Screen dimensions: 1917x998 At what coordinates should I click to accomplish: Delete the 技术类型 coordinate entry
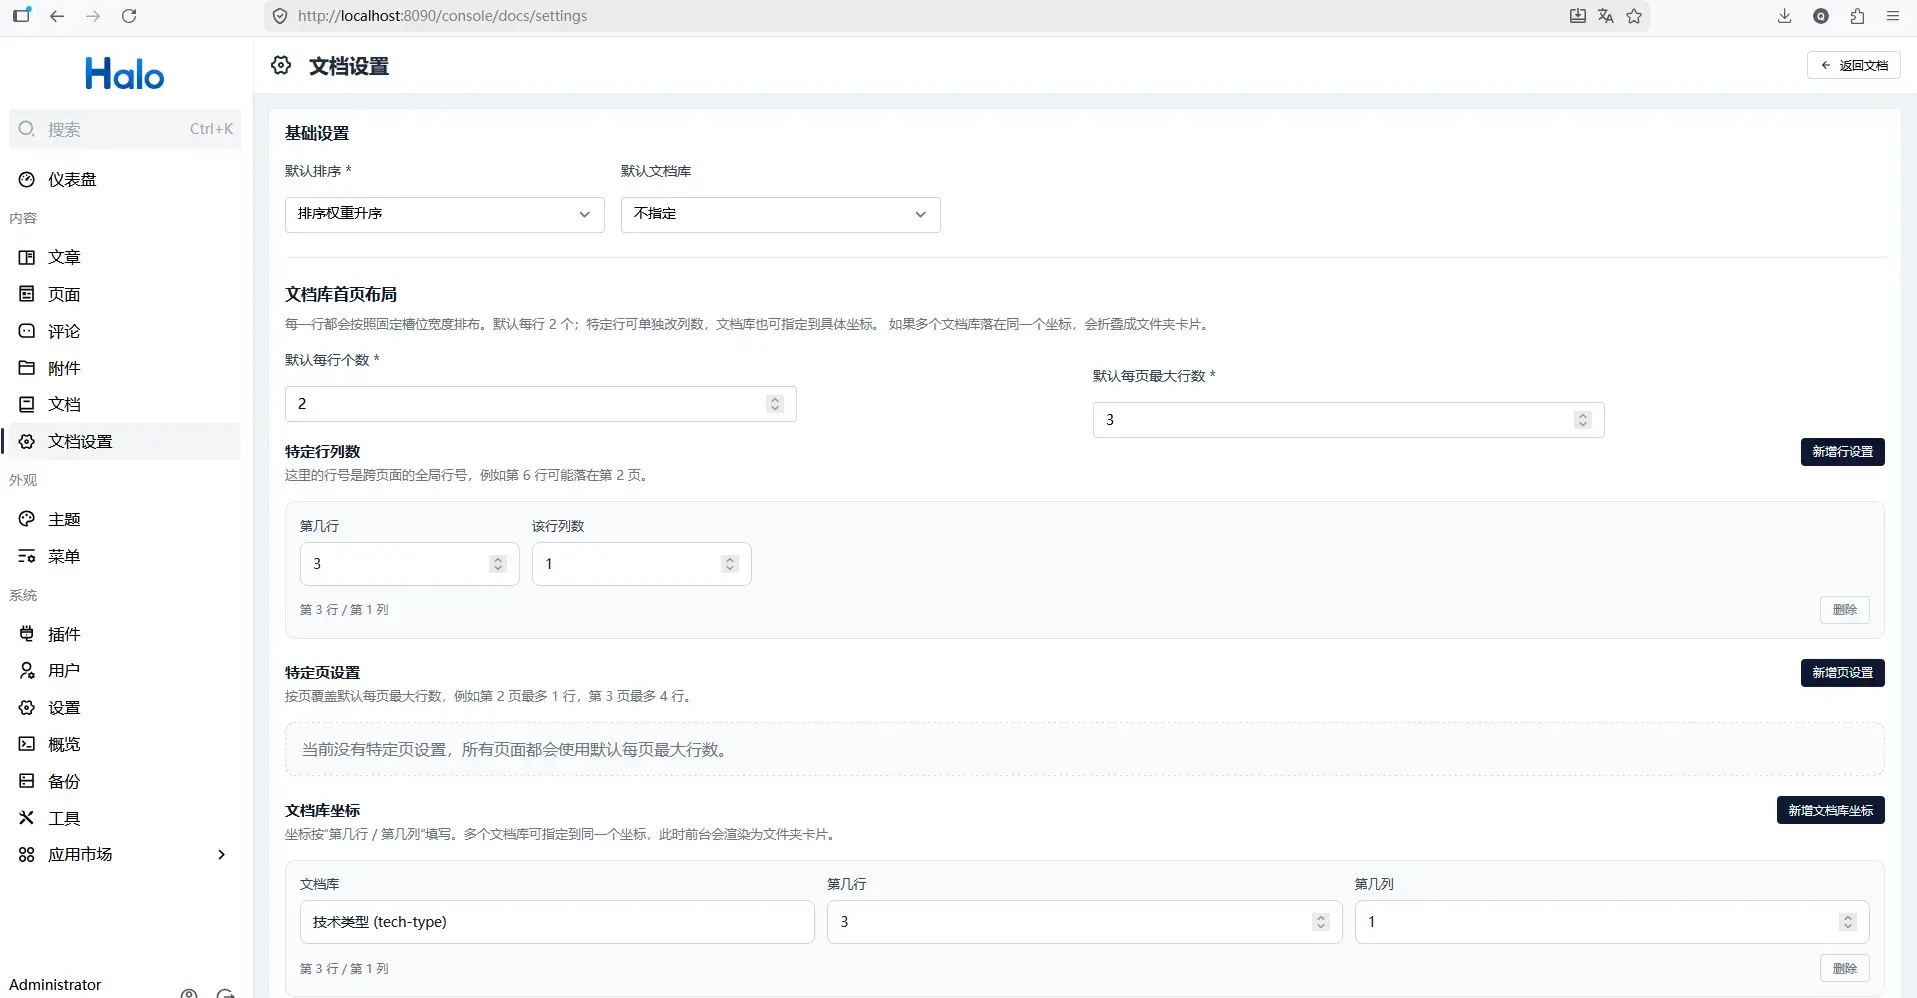coord(1845,969)
